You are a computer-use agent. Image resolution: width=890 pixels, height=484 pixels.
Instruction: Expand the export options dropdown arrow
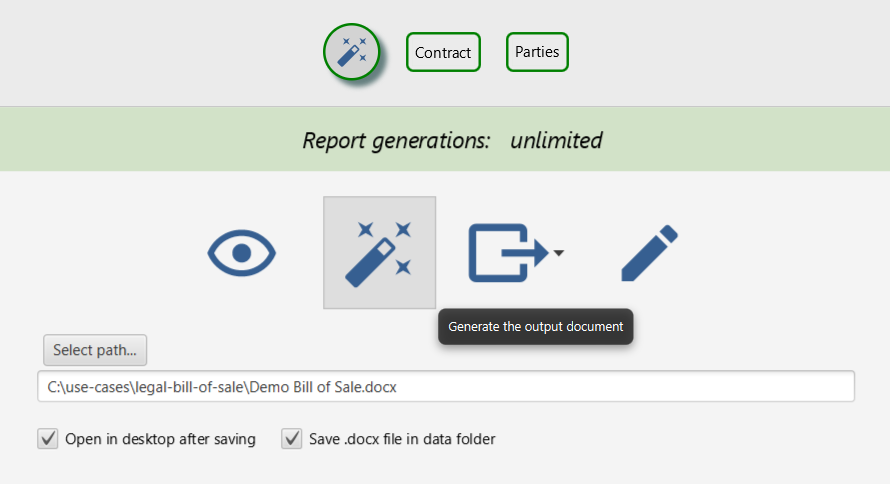[x=559, y=253]
